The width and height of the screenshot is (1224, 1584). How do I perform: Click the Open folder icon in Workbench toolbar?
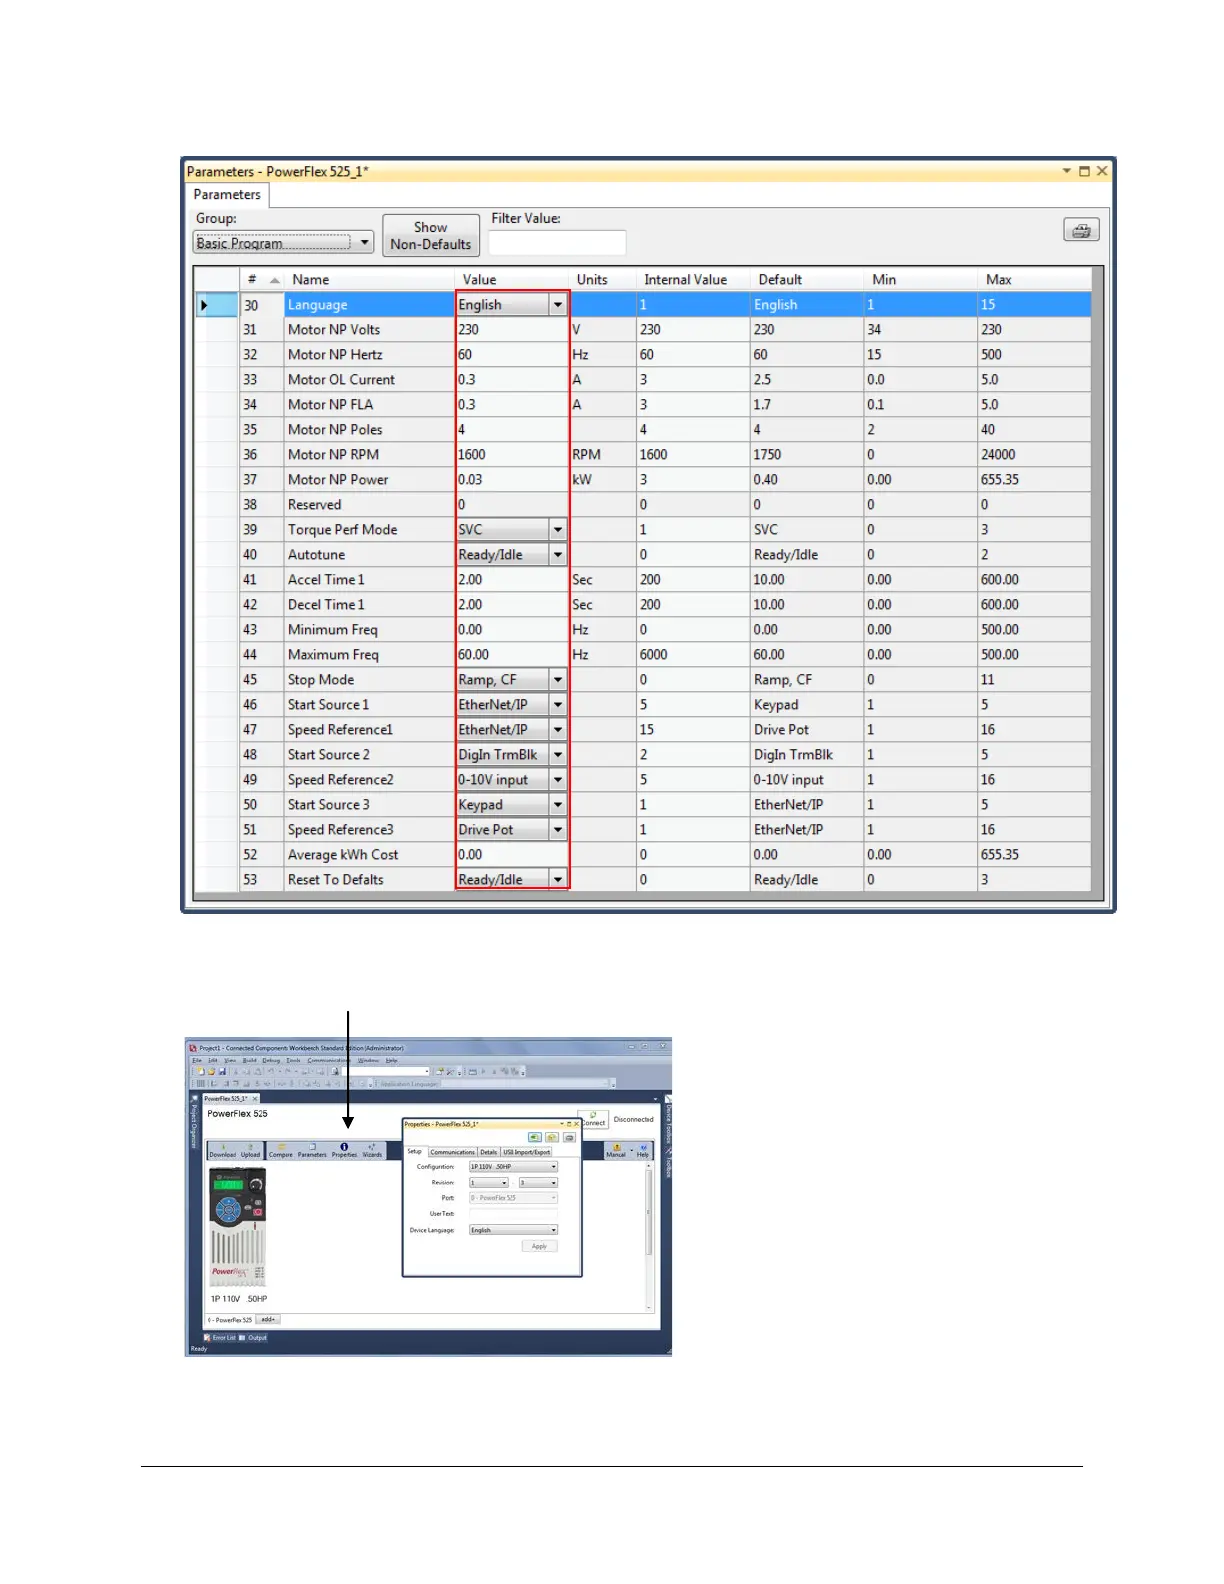(211, 1071)
